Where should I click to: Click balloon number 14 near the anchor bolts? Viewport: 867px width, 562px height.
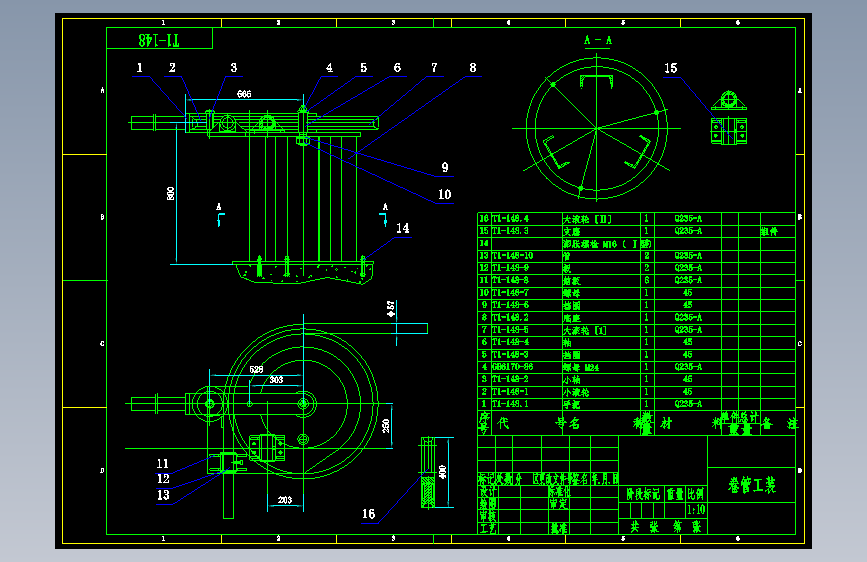[x=402, y=228]
